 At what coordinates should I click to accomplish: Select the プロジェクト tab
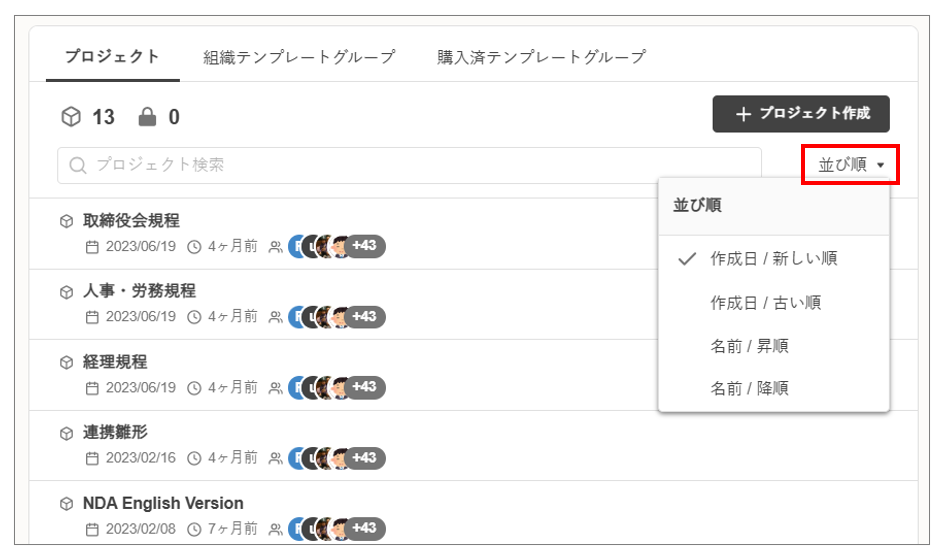tap(112, 57)
